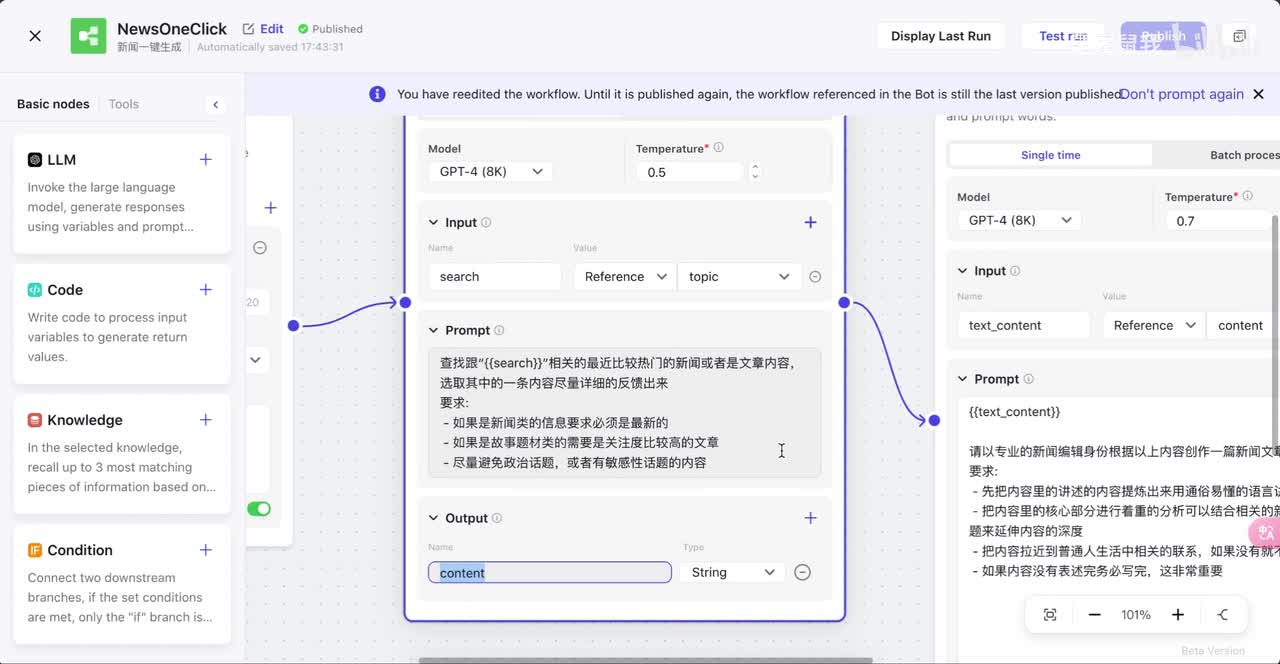Open the String type dropdown

click(732, 572)
